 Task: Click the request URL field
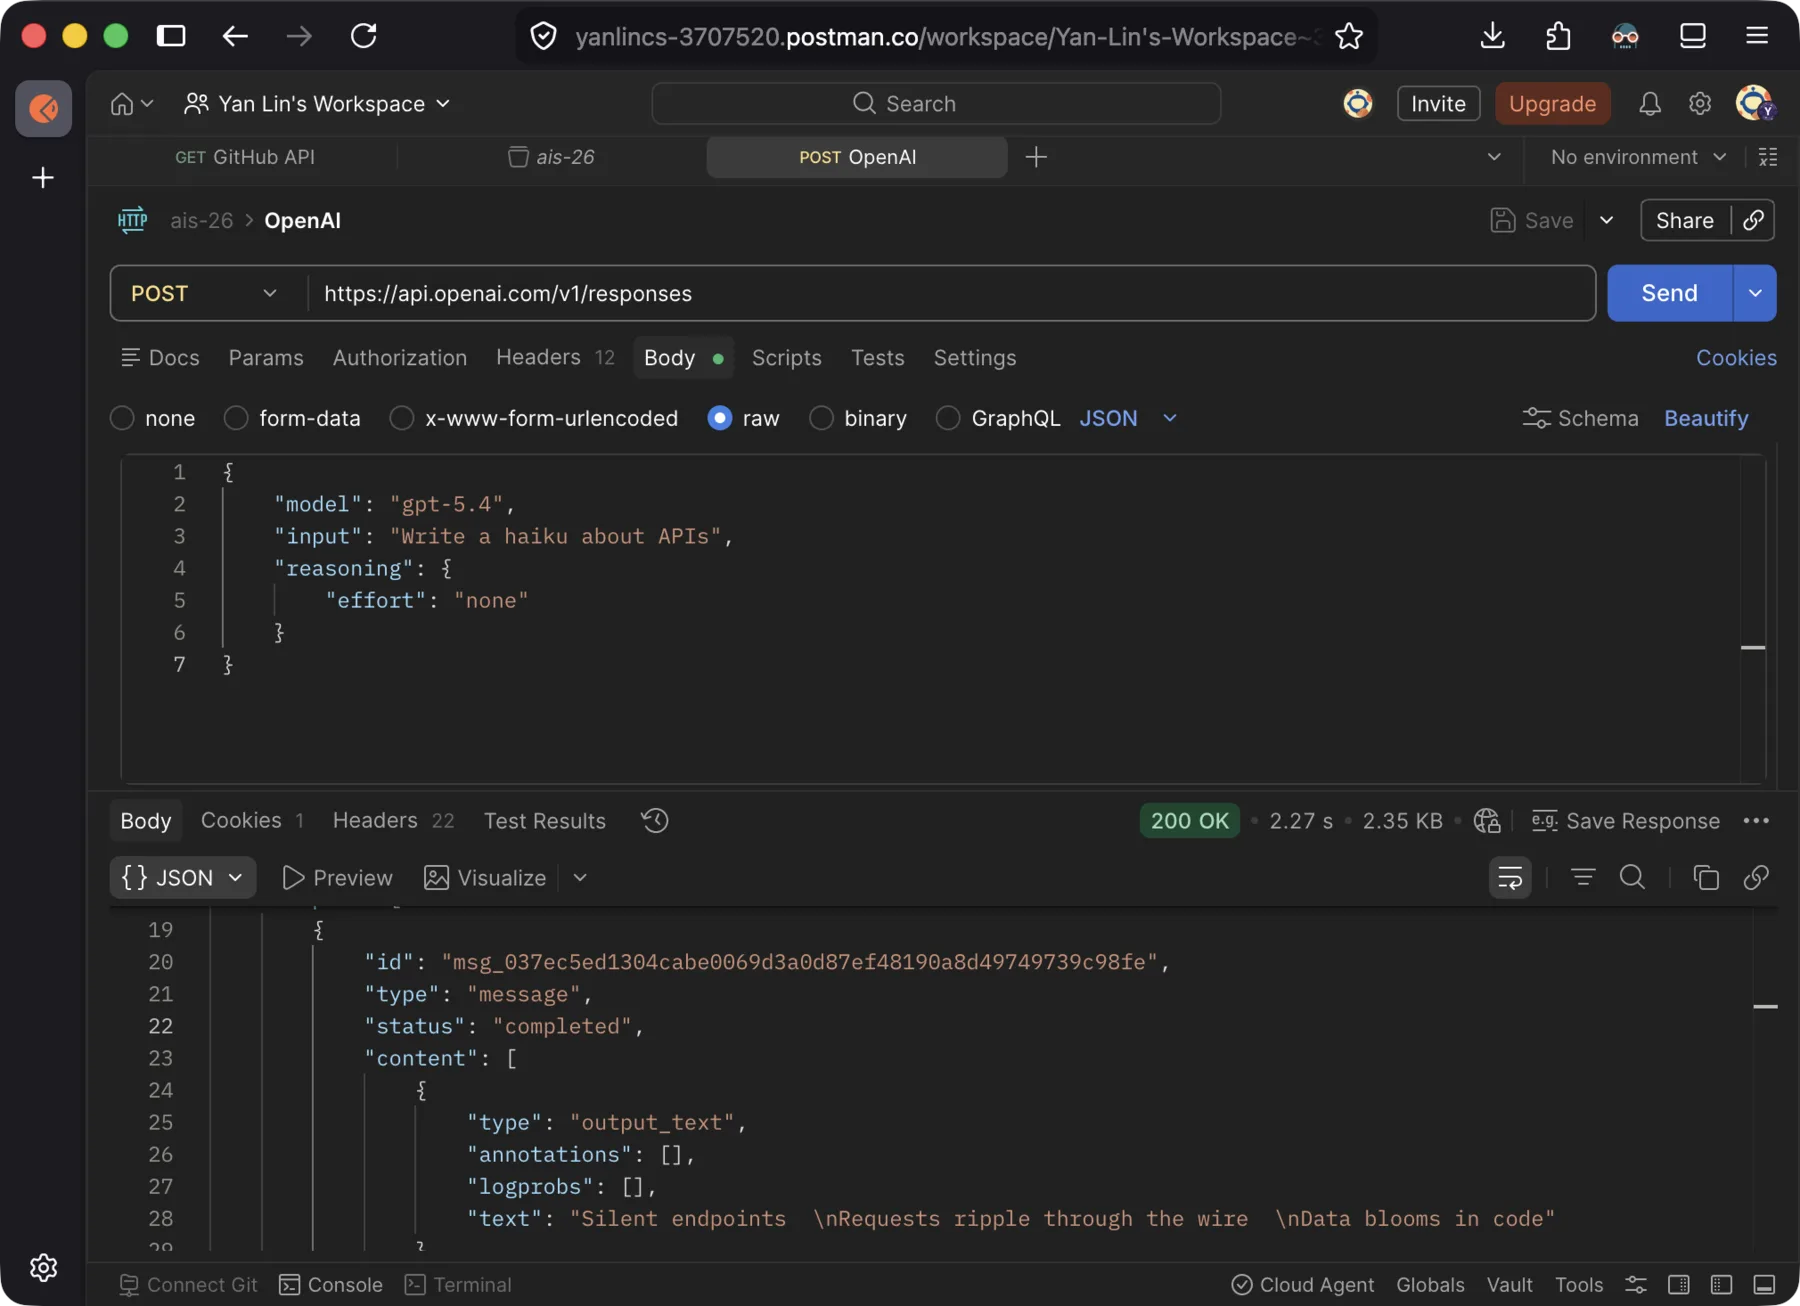[950, 293]
